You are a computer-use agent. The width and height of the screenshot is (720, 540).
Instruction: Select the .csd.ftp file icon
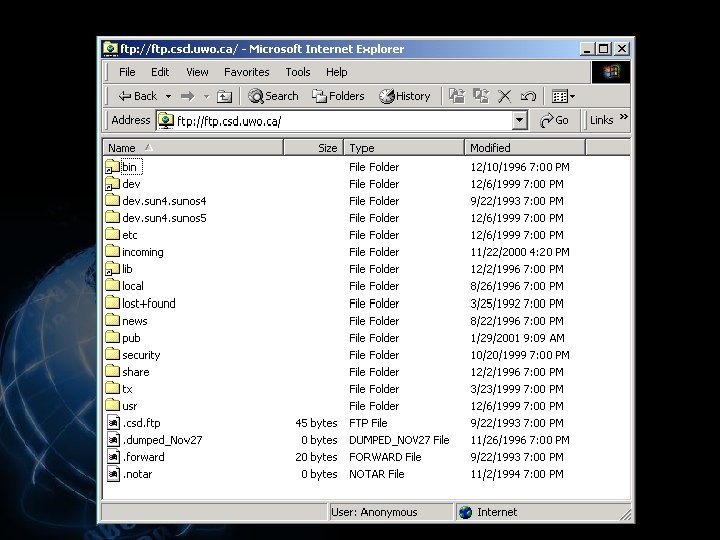click(x=113, y=422)
